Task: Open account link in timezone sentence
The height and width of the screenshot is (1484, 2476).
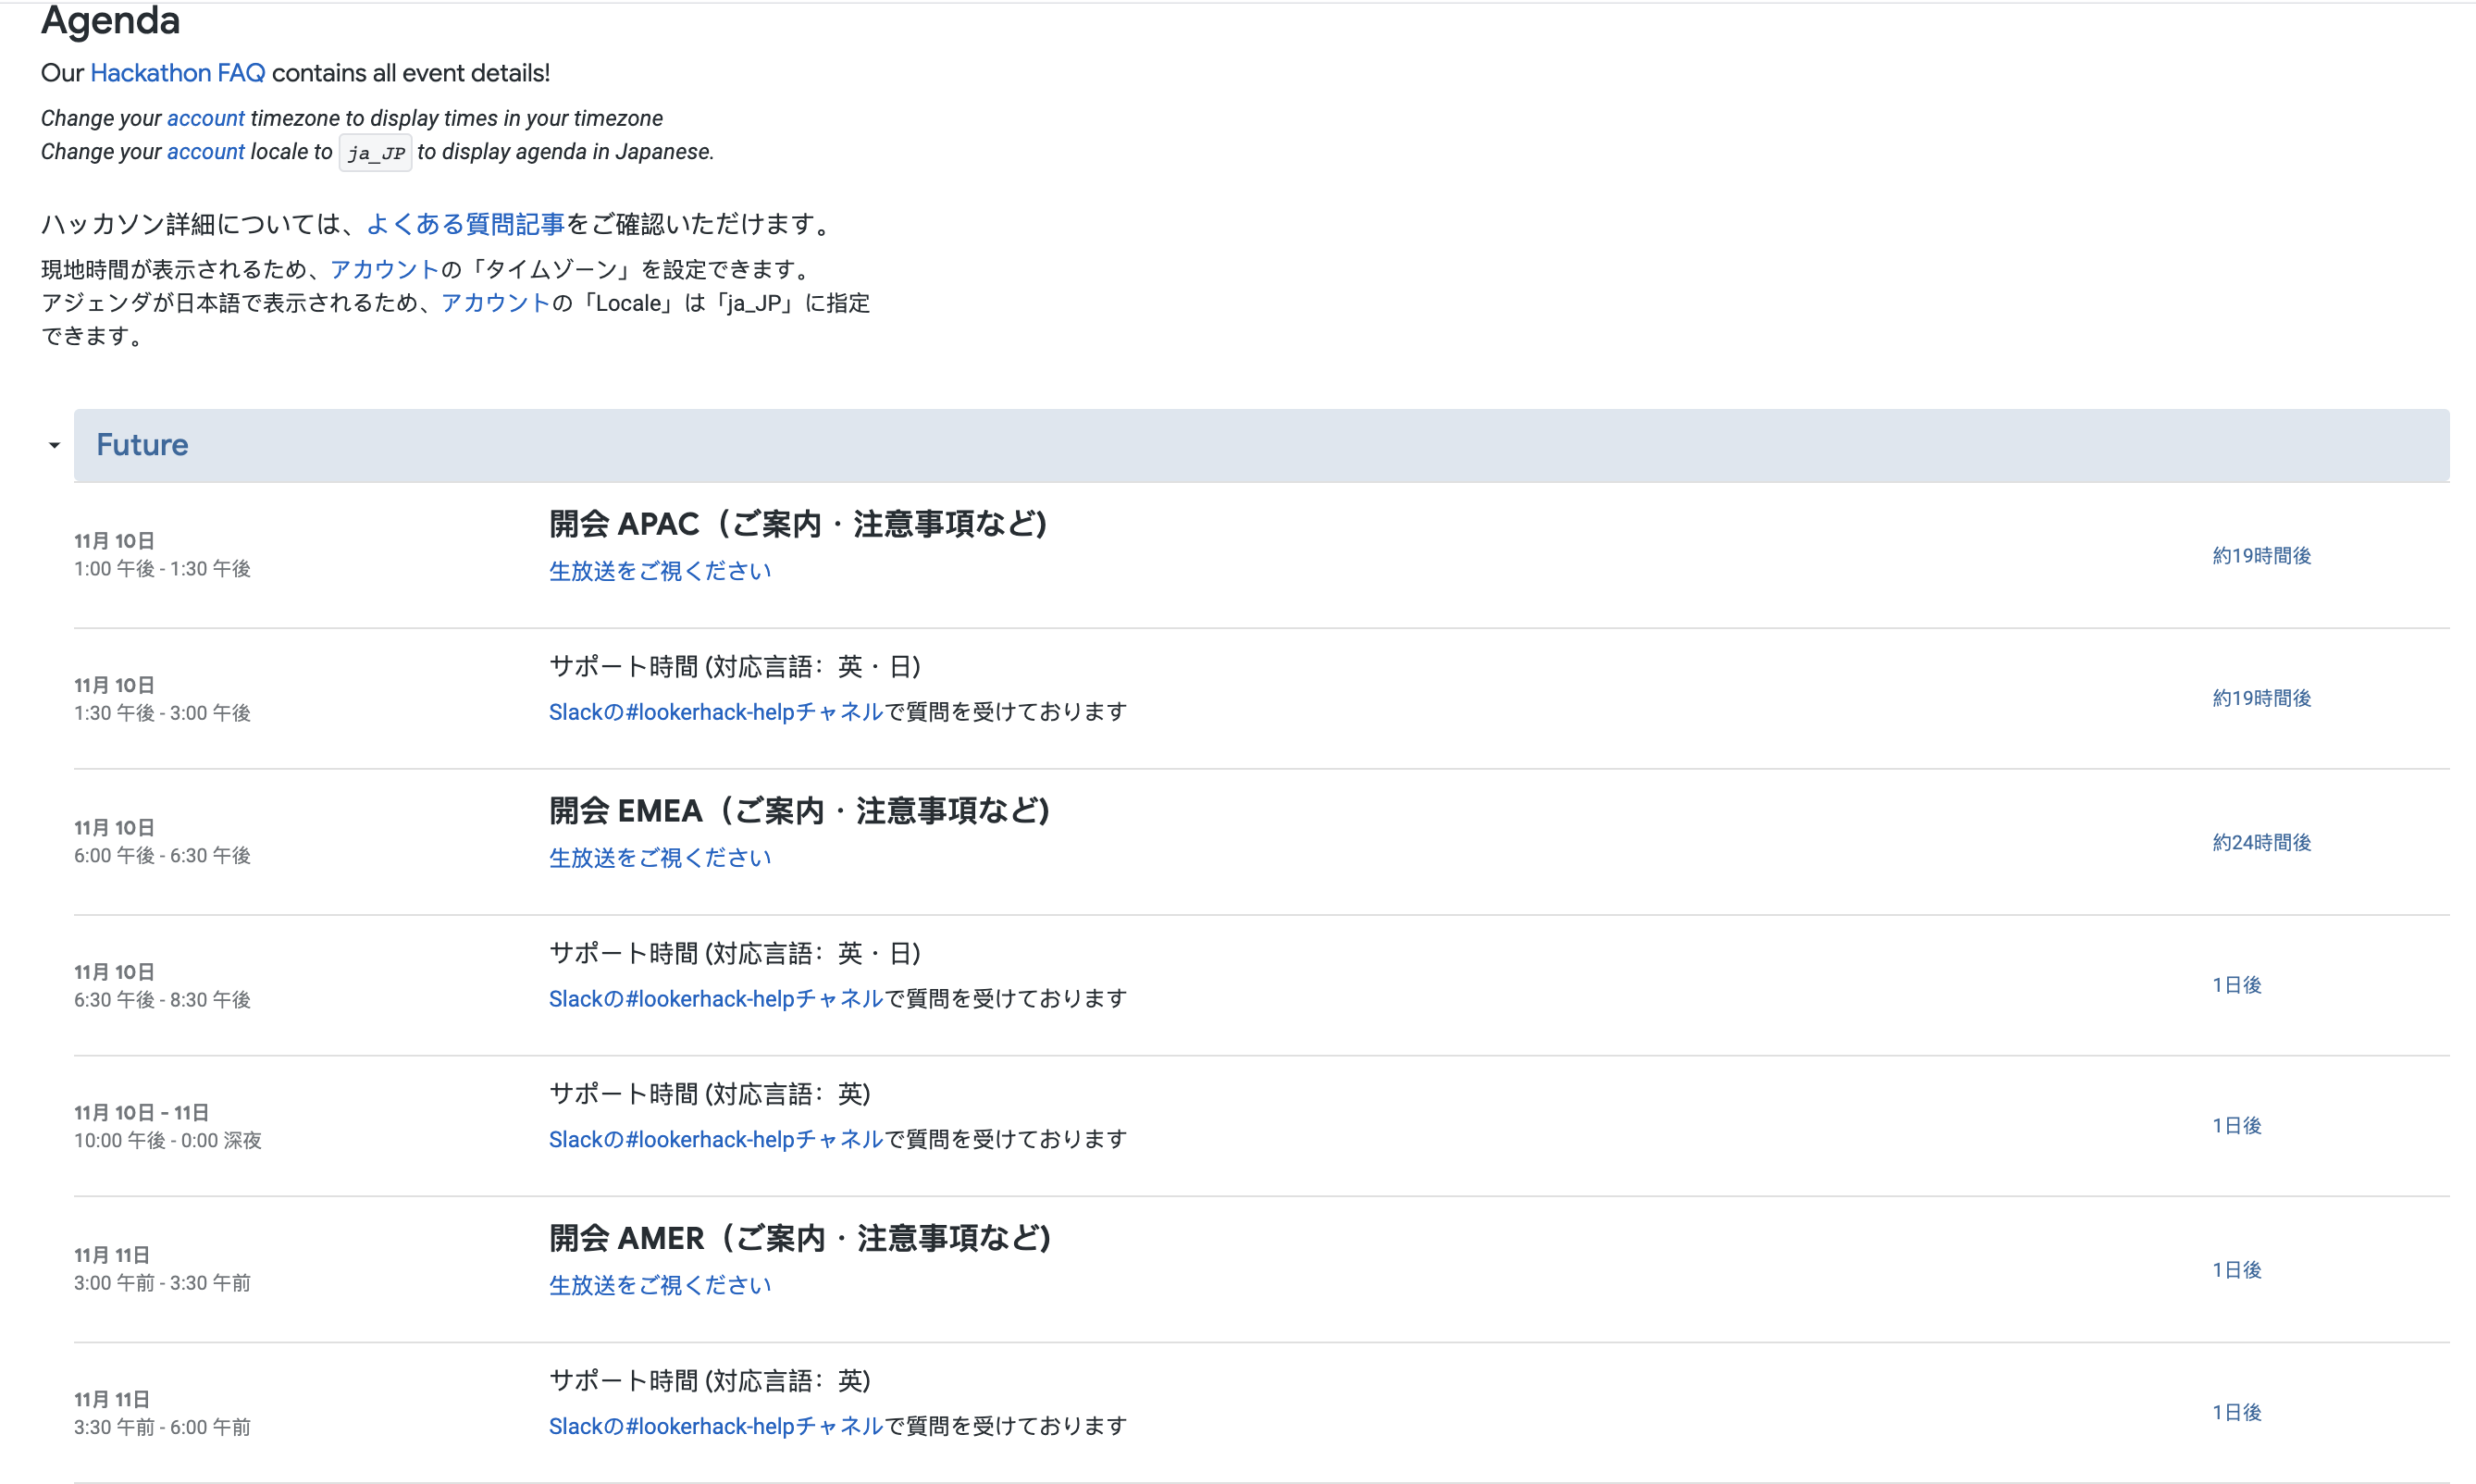Action: [x=205, y=118]
